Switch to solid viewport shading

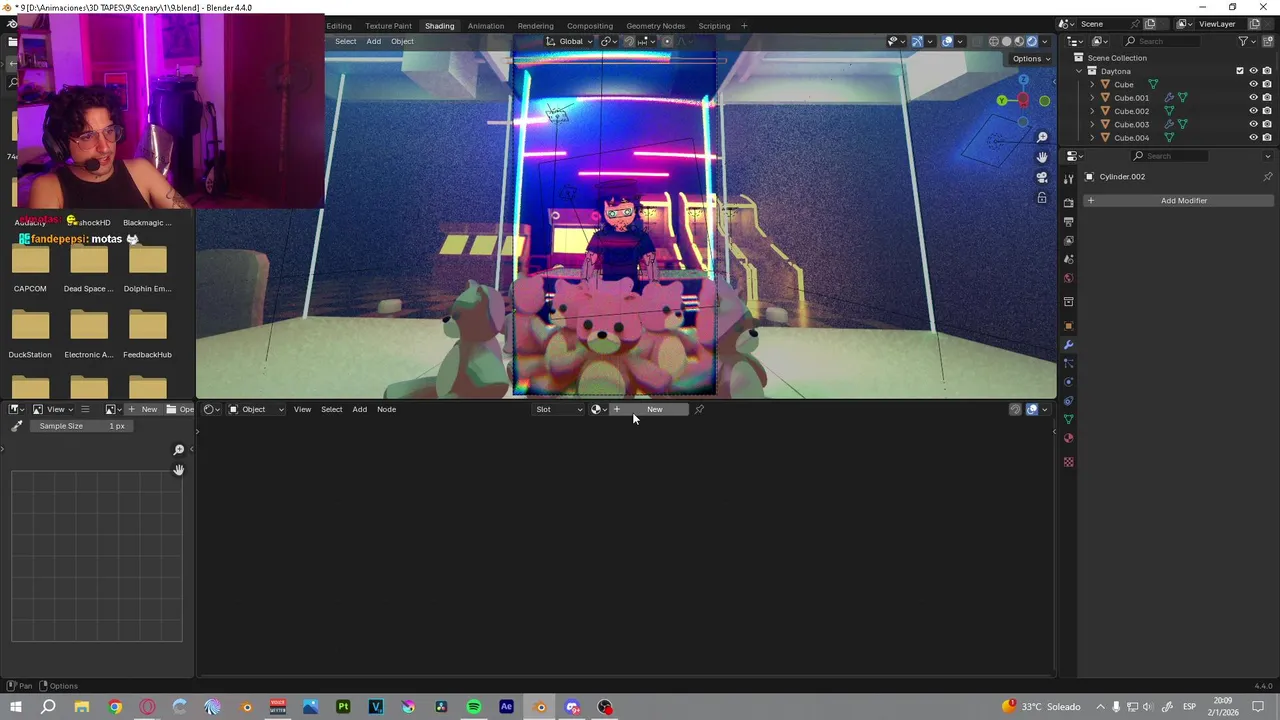[x=1007, y=41]
